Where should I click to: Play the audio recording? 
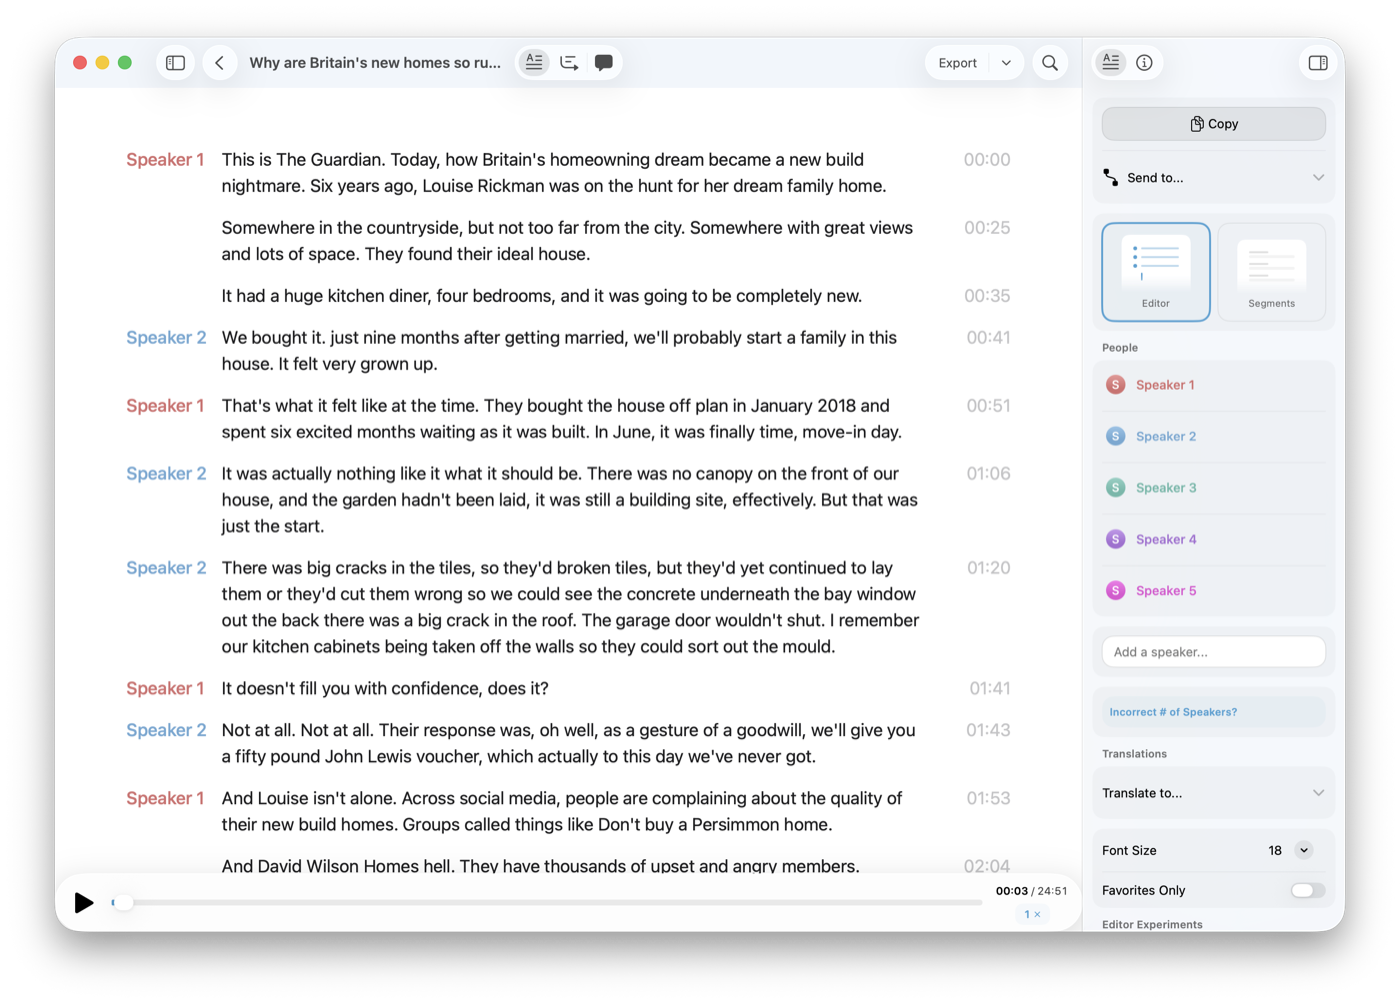click(84, 903)
